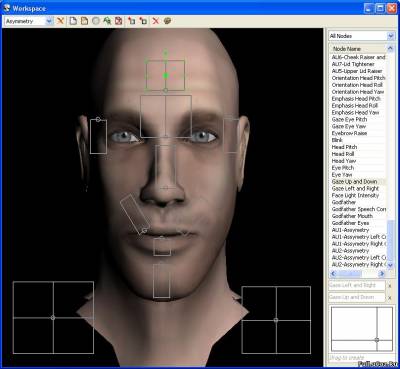The height and width of the screenshot is (369, 400).
Task: Select Godfather Speech Con node
Action: coord(358,209)
